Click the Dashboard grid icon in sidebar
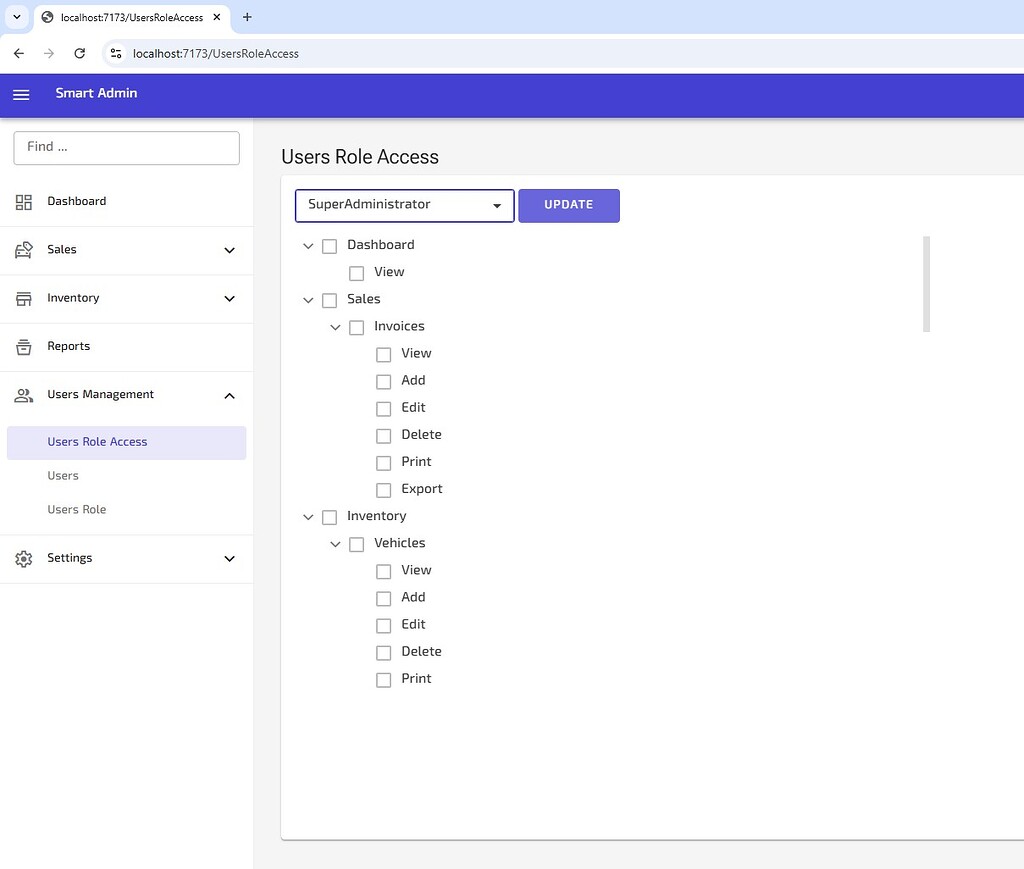This screenshot has width=1024, height=869. (x=23, y=201)
